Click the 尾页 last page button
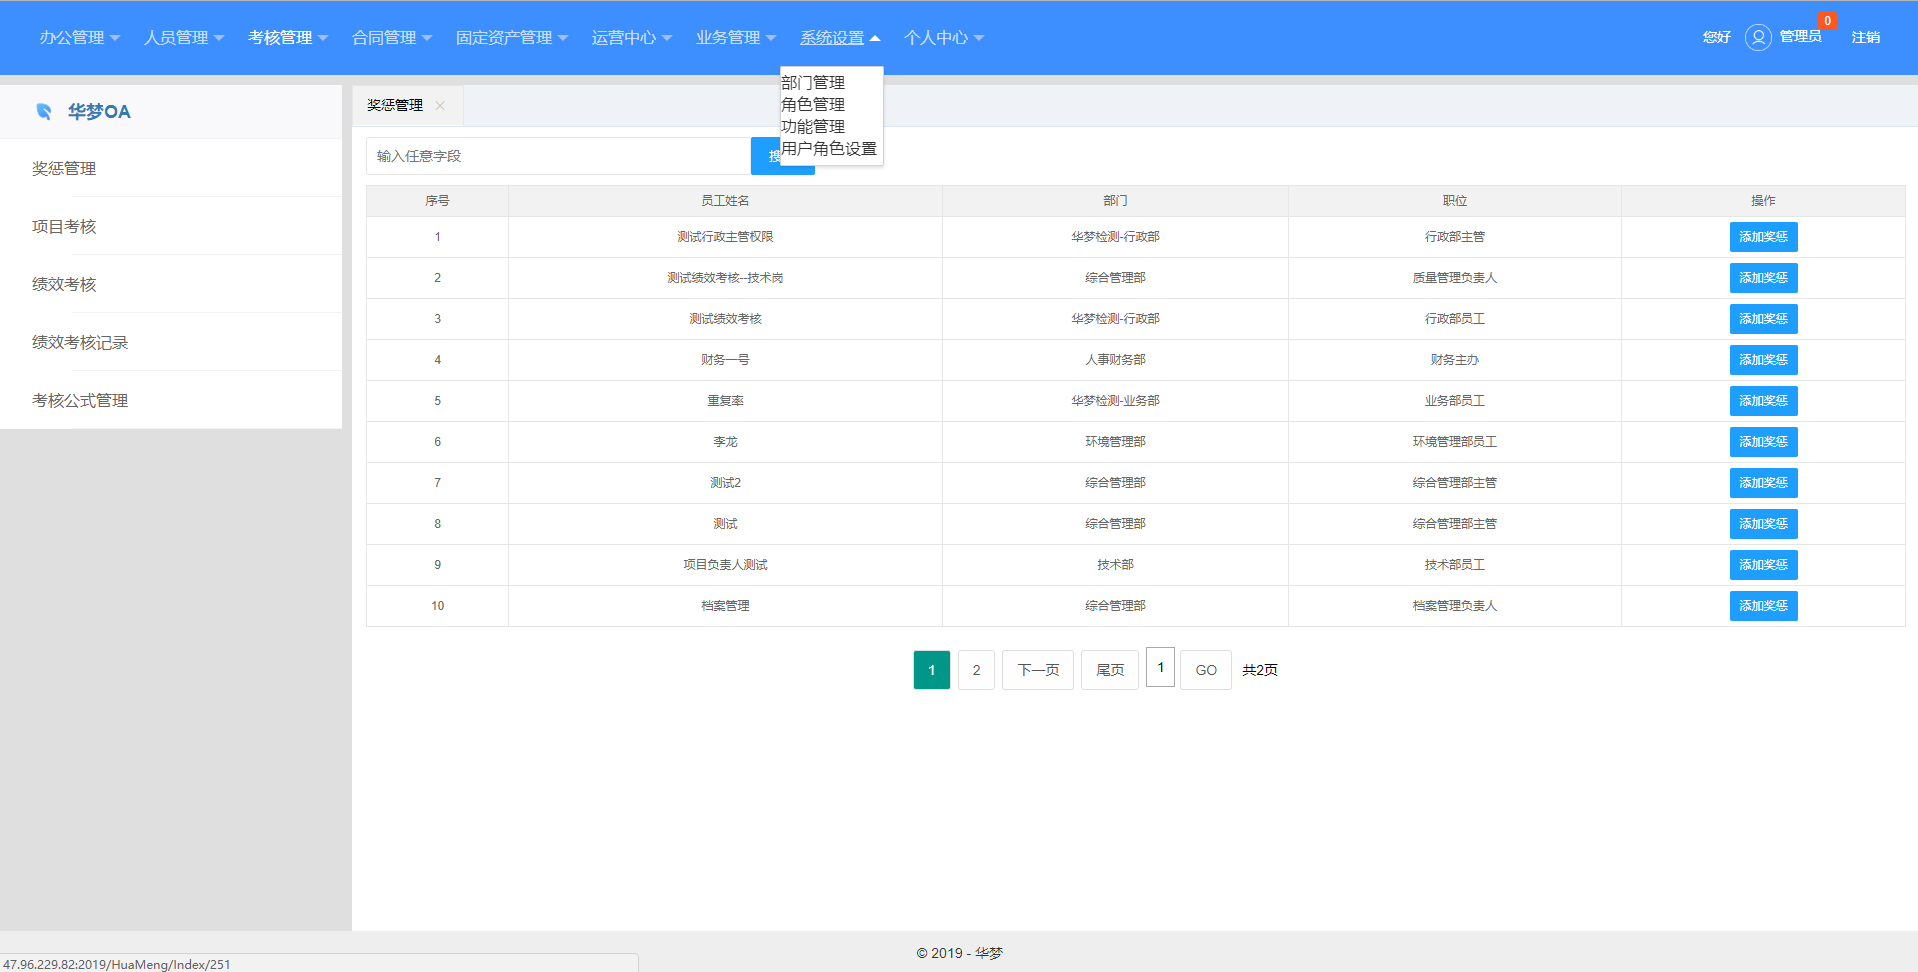This screenshot has height=972, width=1918. (x=1109, y=670)
